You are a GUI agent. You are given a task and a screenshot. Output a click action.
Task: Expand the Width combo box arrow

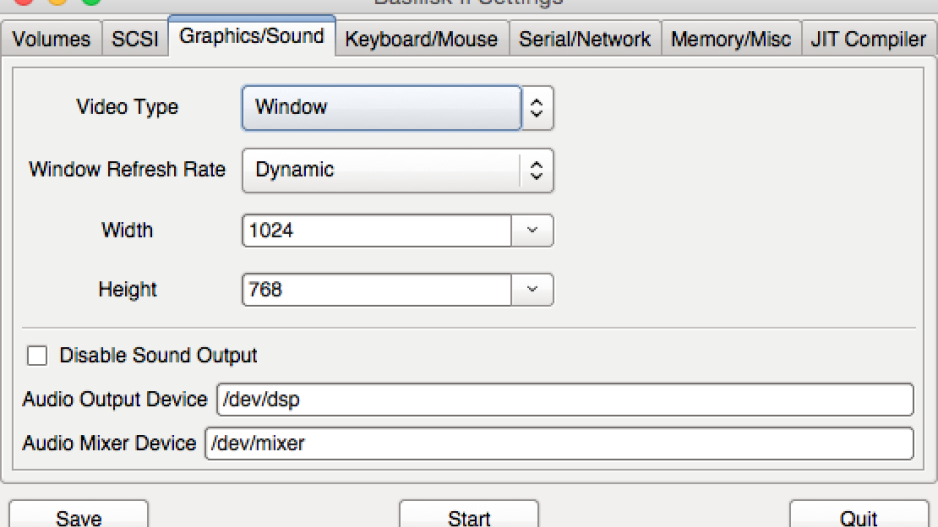coord(532,230)
